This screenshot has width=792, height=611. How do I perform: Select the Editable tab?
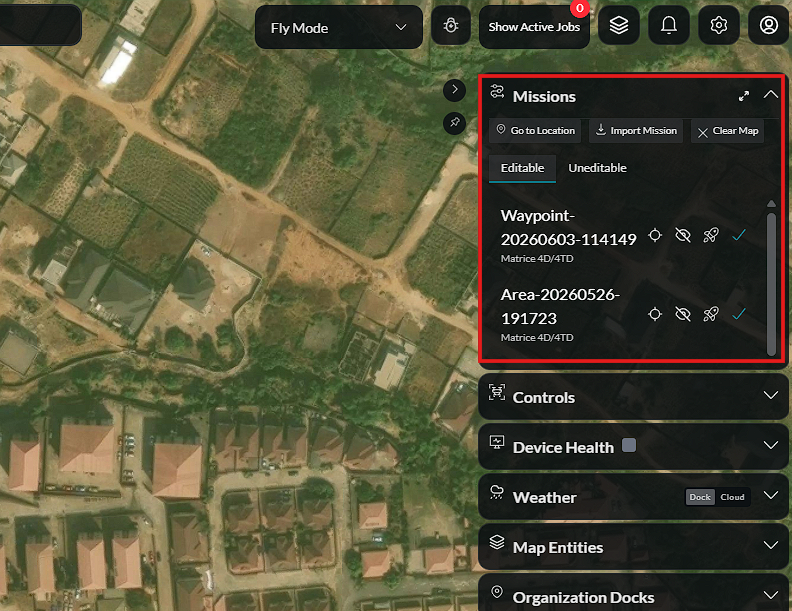[x=522, y=168]
